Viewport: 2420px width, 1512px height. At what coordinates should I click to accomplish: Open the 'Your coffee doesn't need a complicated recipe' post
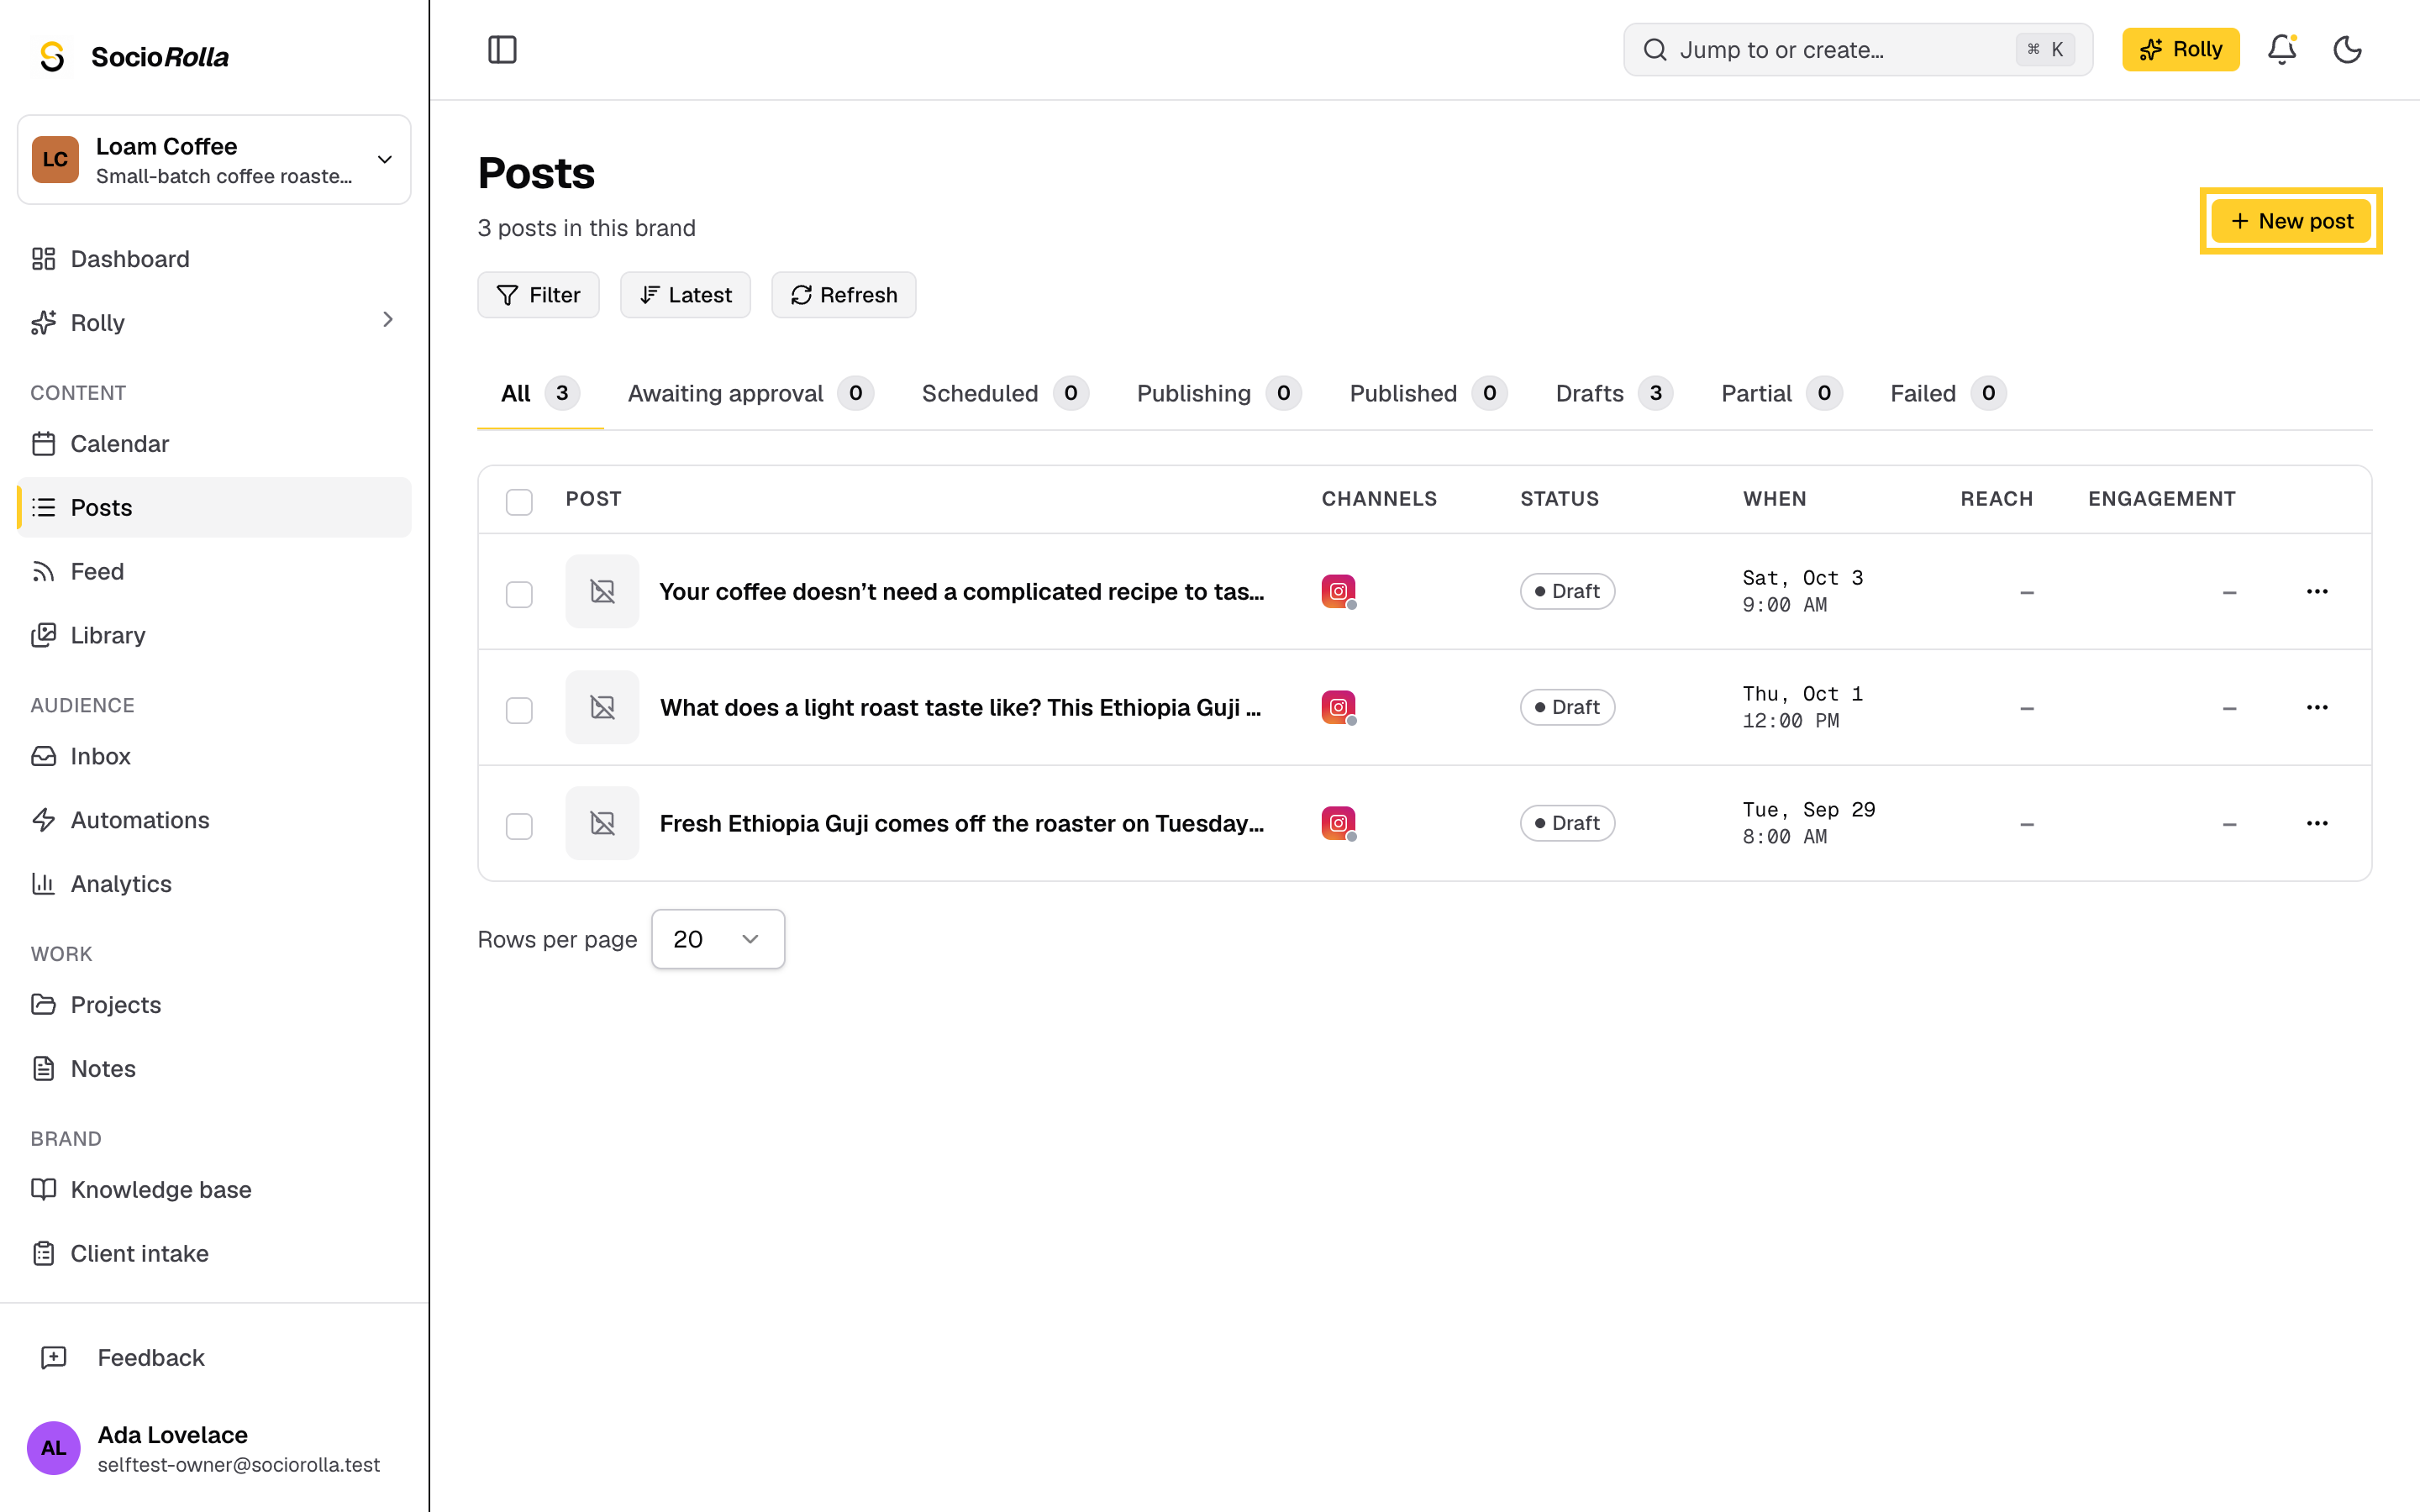962,592
